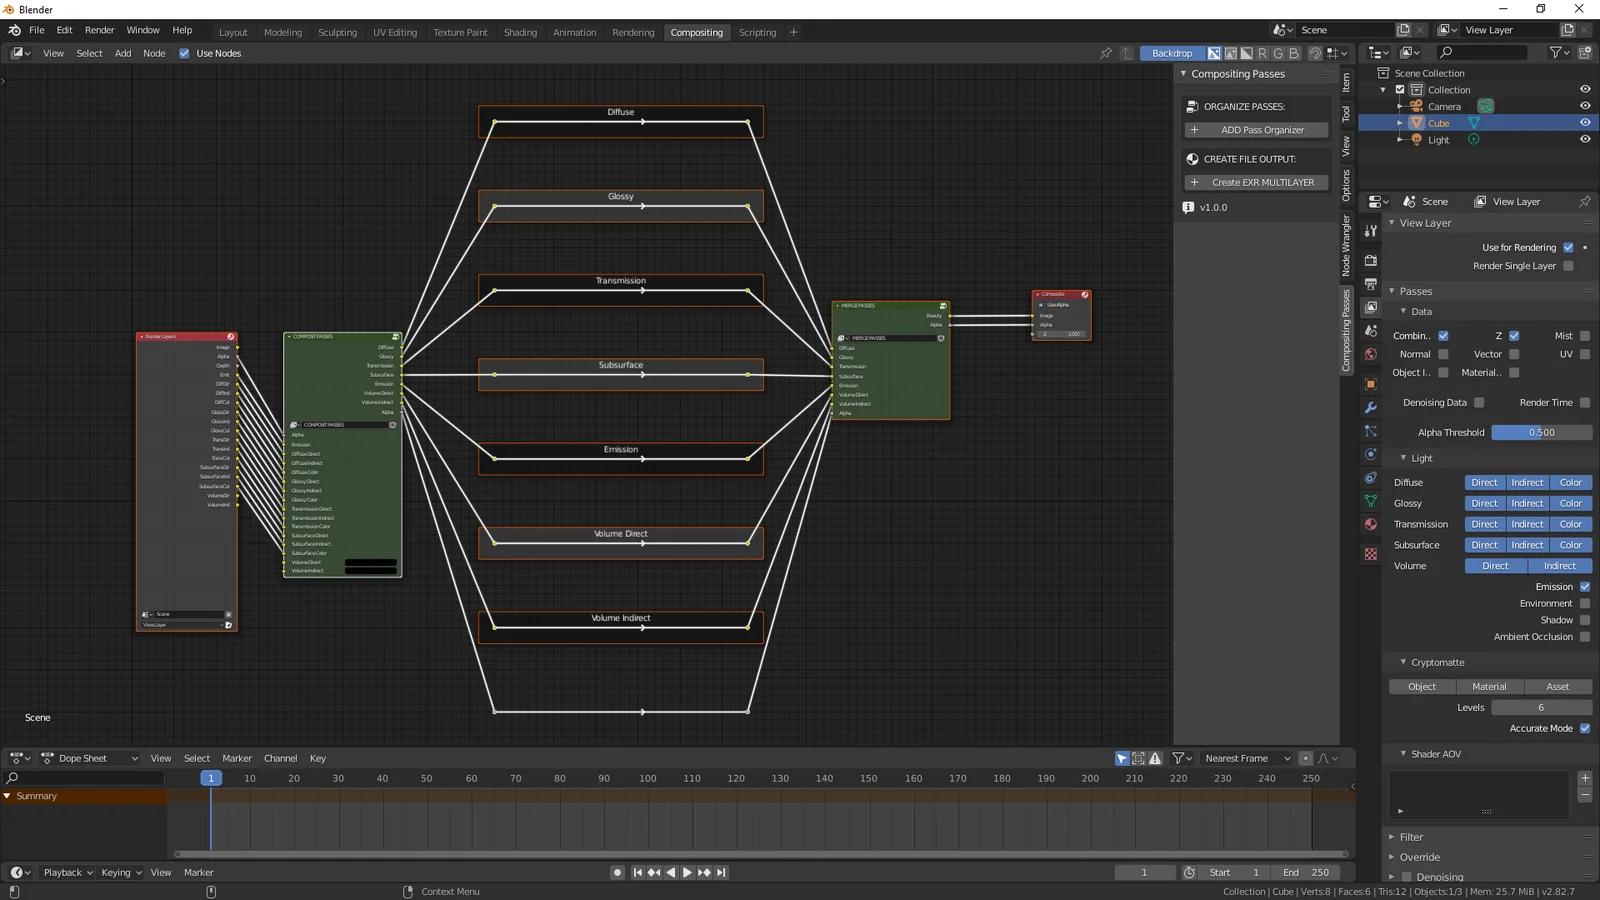Open the Render properties tab icon
This screenshot has width=1600, height=900.
click(x=1371, y=260)
